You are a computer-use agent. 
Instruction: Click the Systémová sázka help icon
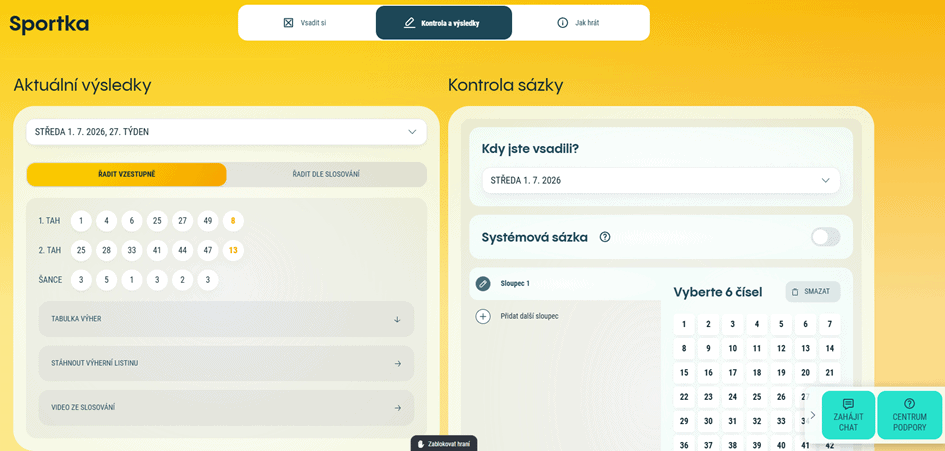605,237
